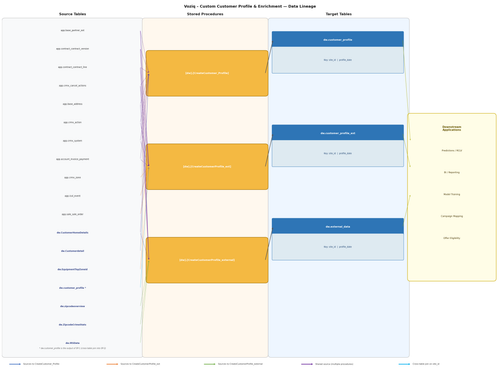Viewport: 500px width, 385px height.
Task: Click source table app.contract_contract_line
Action: [72, 67]
